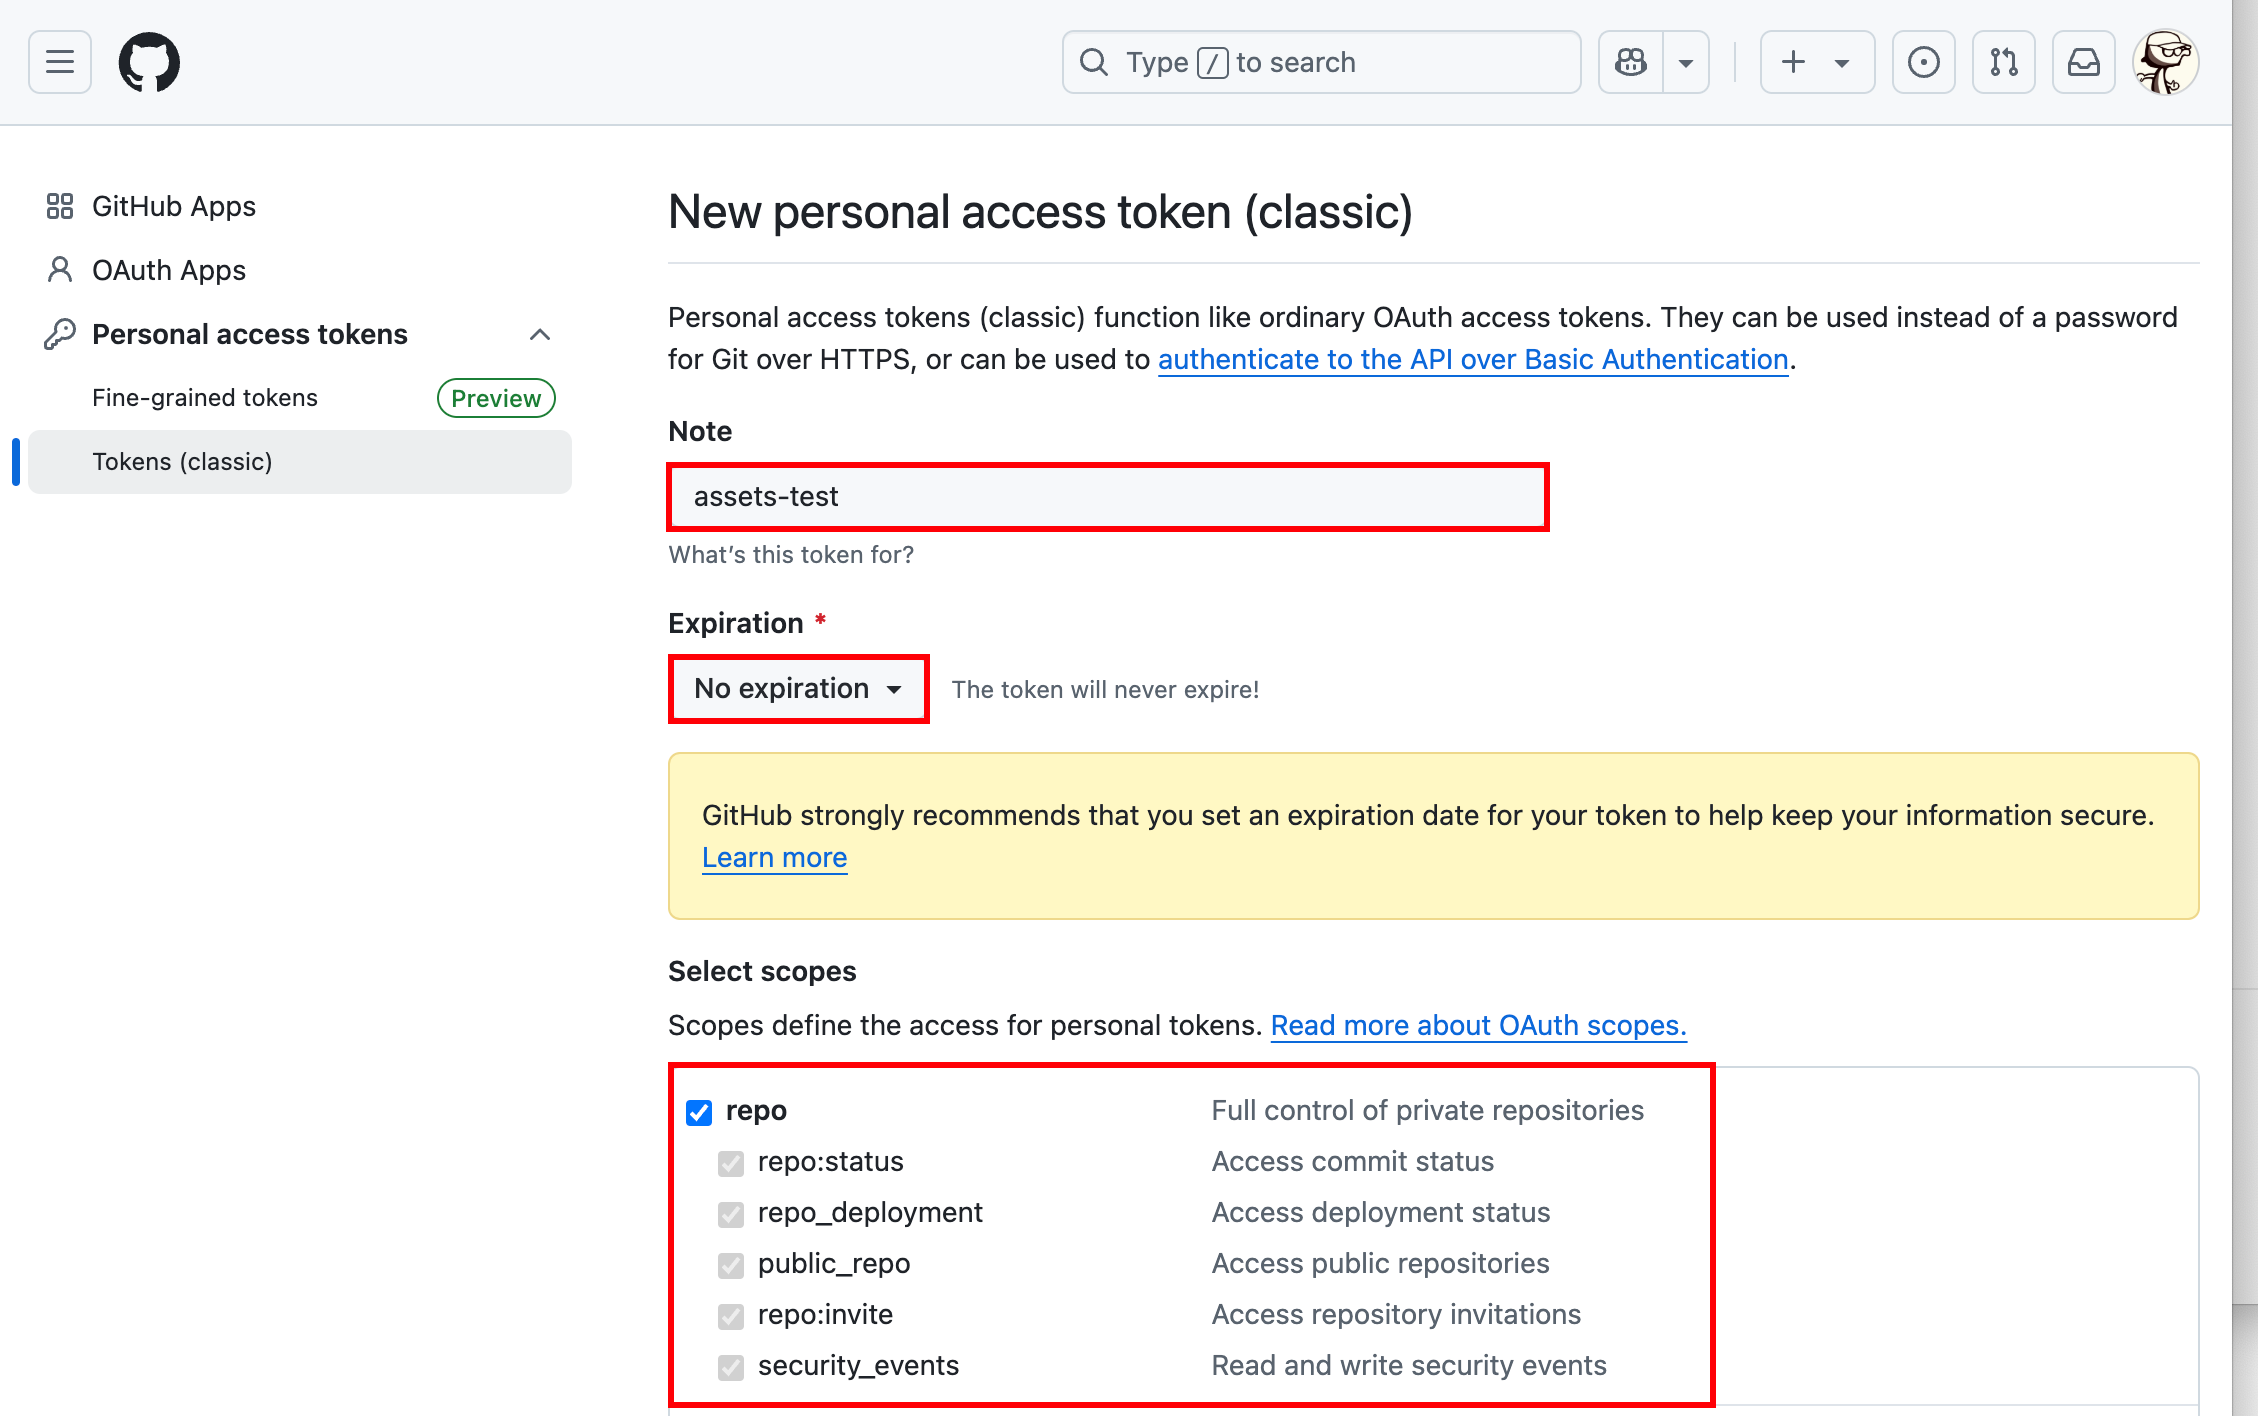The width and height of the screenshot is (2258, 1416).
Task: Toggle security_events checkbox
Action: pos(731,1367)
